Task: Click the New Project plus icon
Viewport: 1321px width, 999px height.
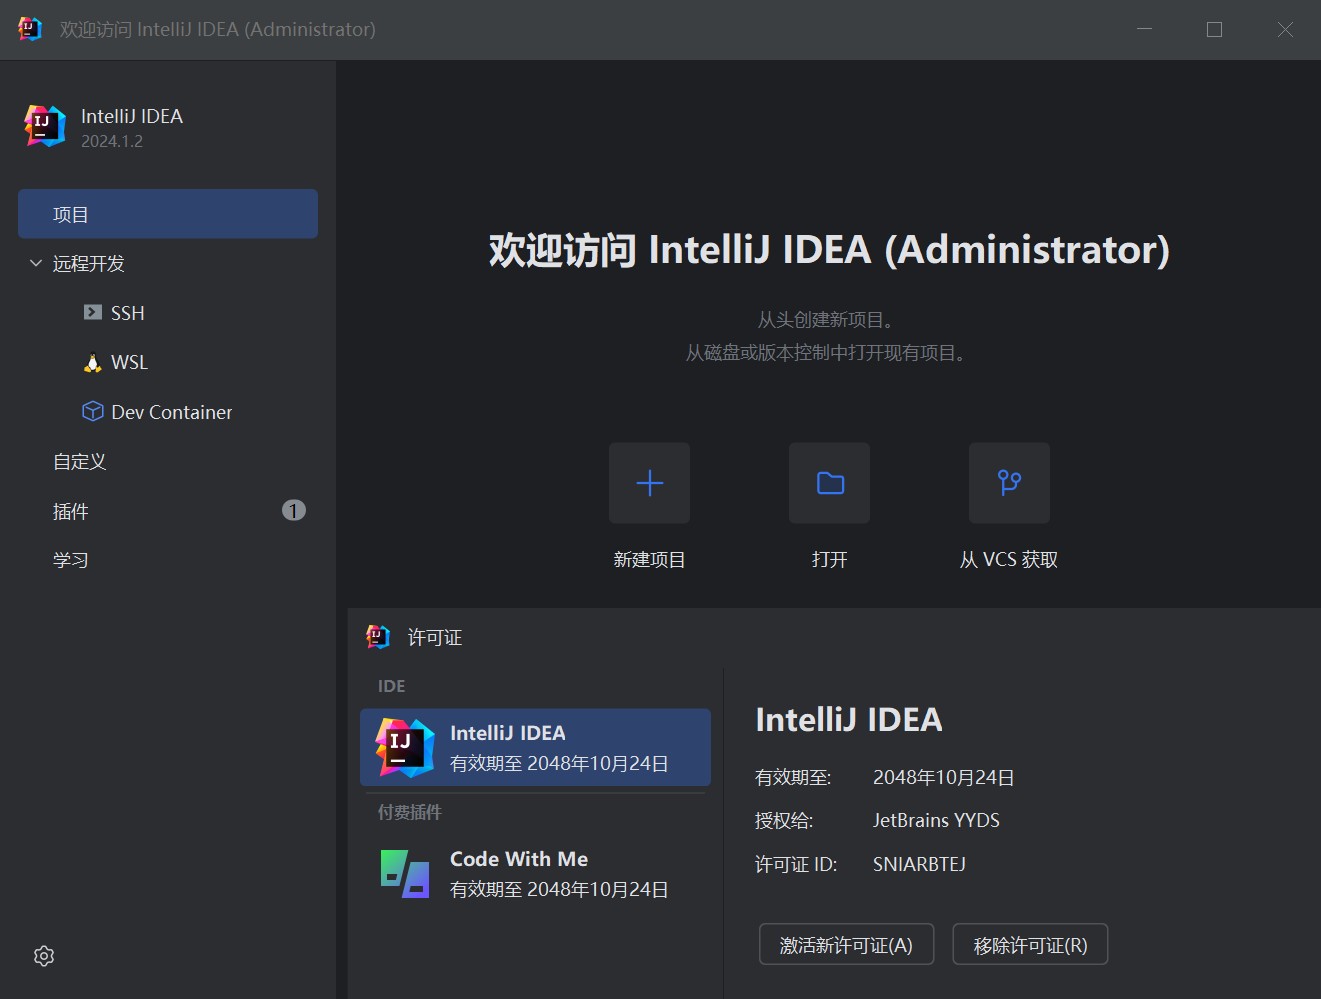Action: point(649,483)
